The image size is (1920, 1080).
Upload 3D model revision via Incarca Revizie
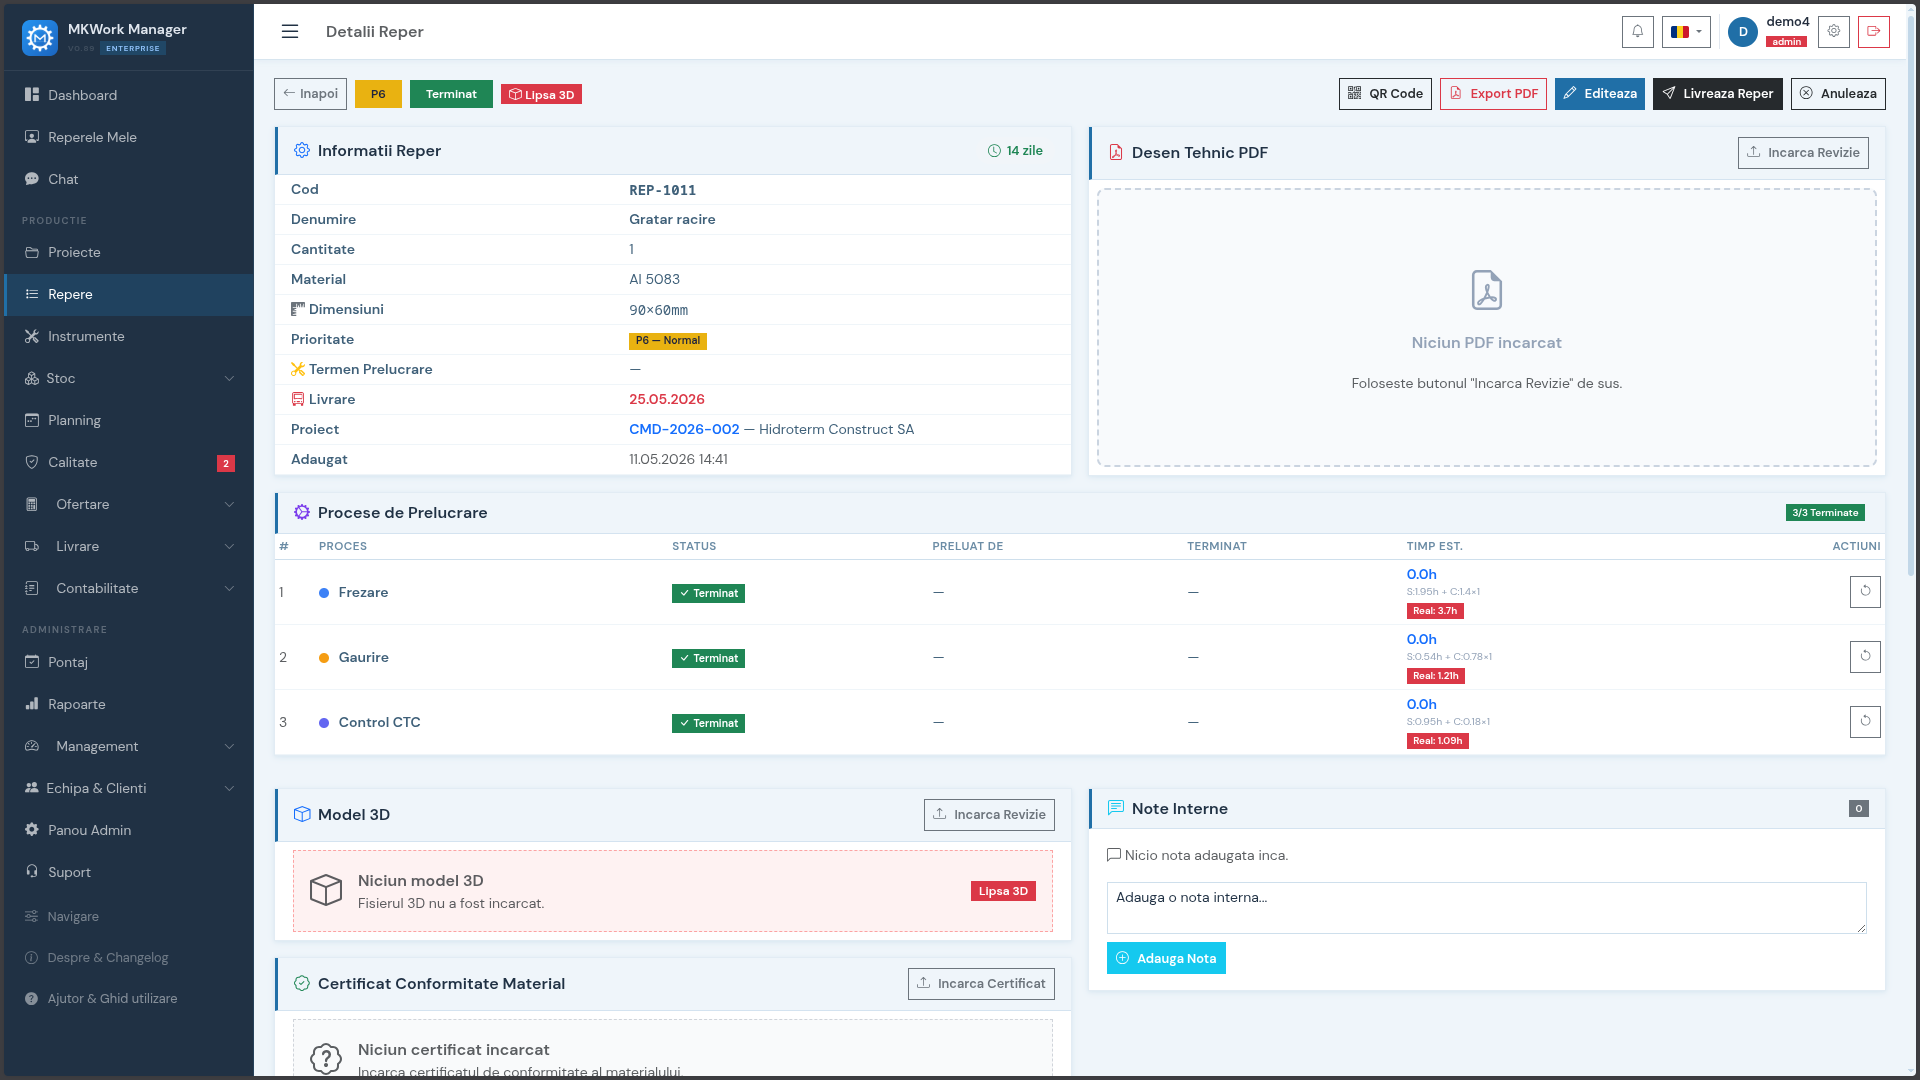[989, 815]
